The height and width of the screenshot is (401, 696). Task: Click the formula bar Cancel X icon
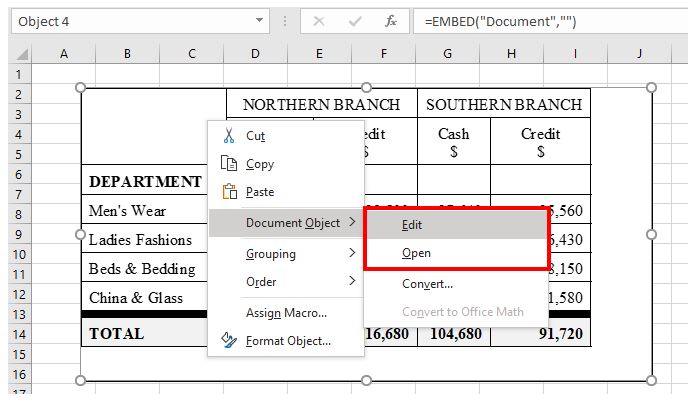click(x=319, y=21)
